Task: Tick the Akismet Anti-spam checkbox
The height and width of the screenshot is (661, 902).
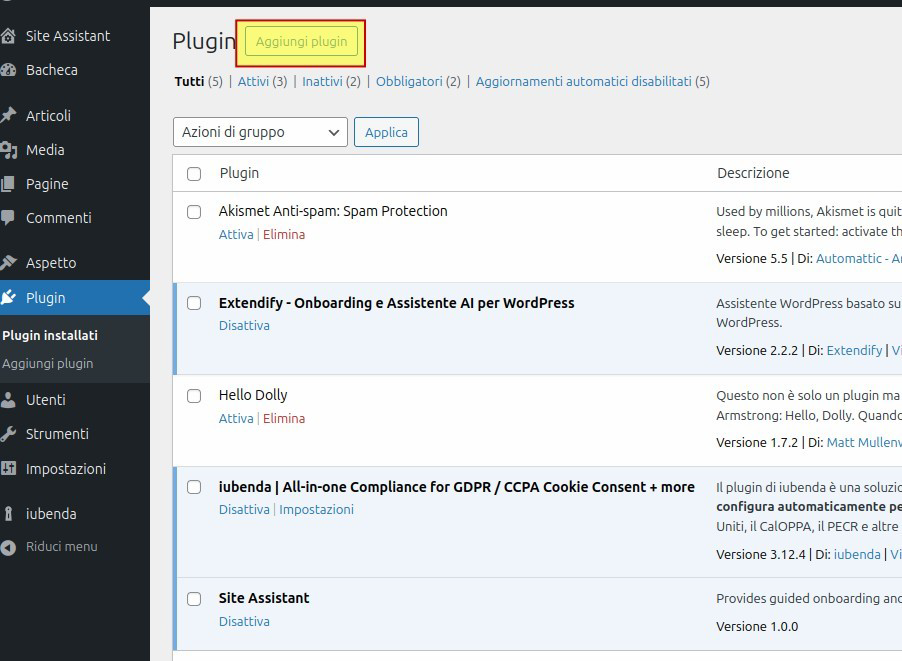Action: 194,212
